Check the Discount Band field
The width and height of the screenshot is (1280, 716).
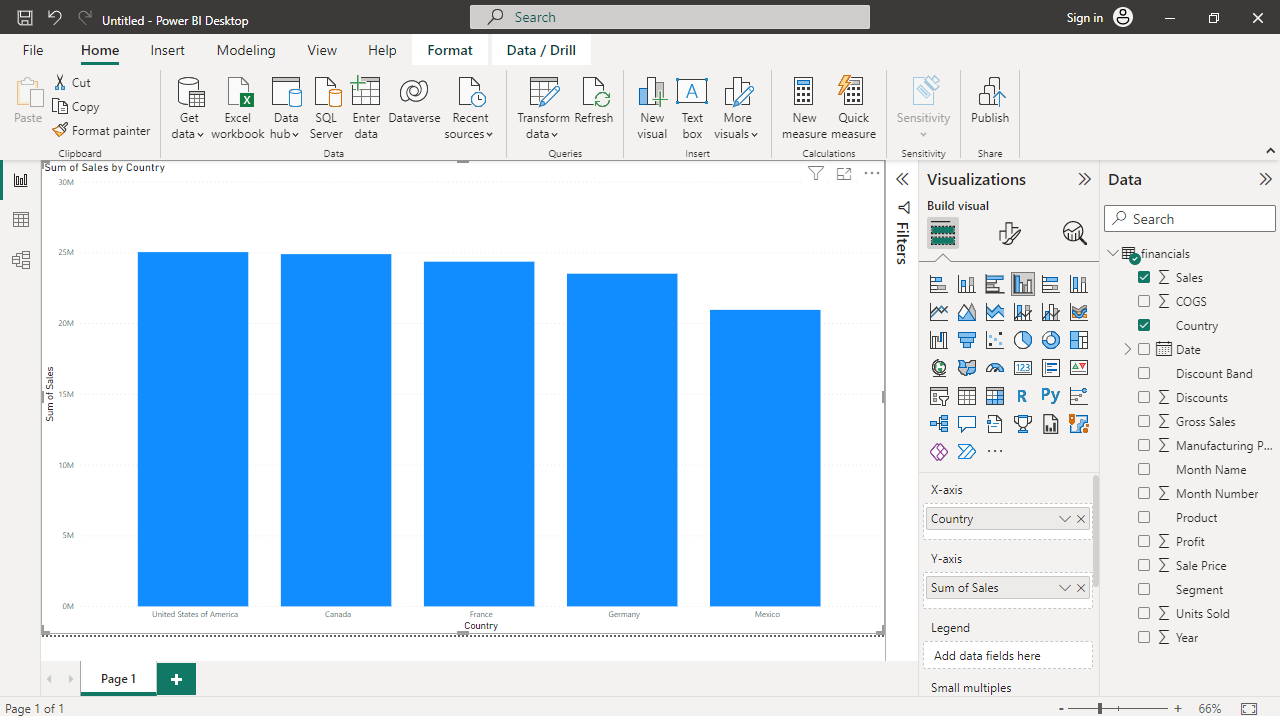point(1144,373)
